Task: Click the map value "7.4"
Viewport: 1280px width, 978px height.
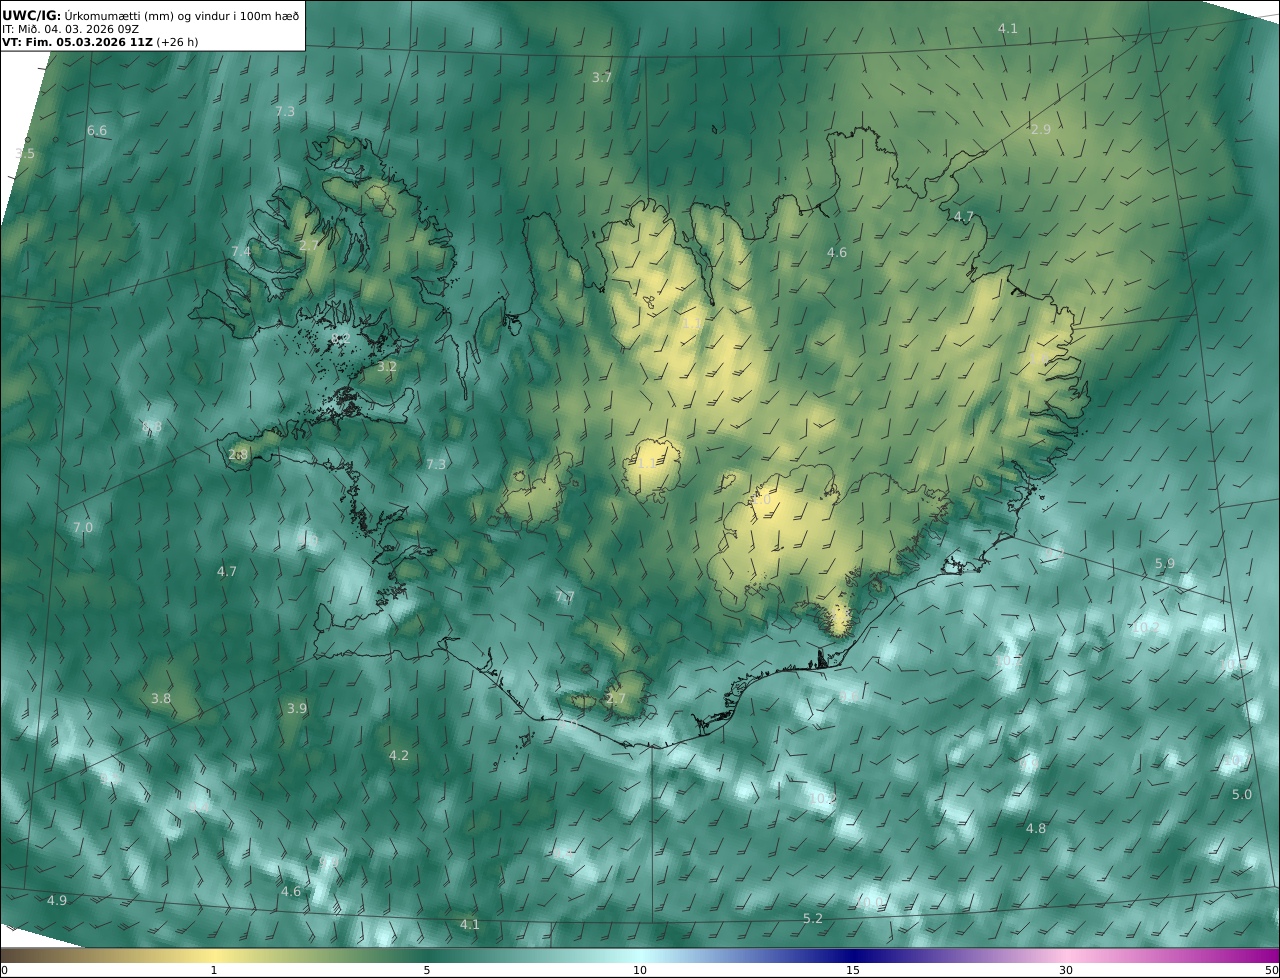Action: click(x=241, y=252)
